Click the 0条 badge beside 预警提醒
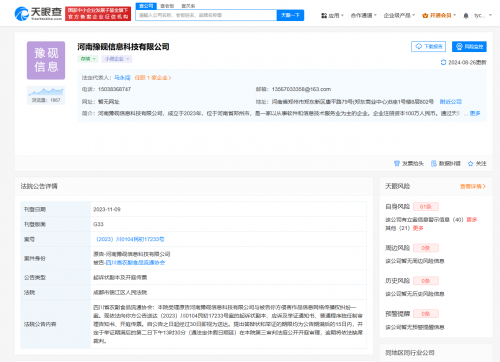Viewport: 500px width, 362px height. point(426,314)
